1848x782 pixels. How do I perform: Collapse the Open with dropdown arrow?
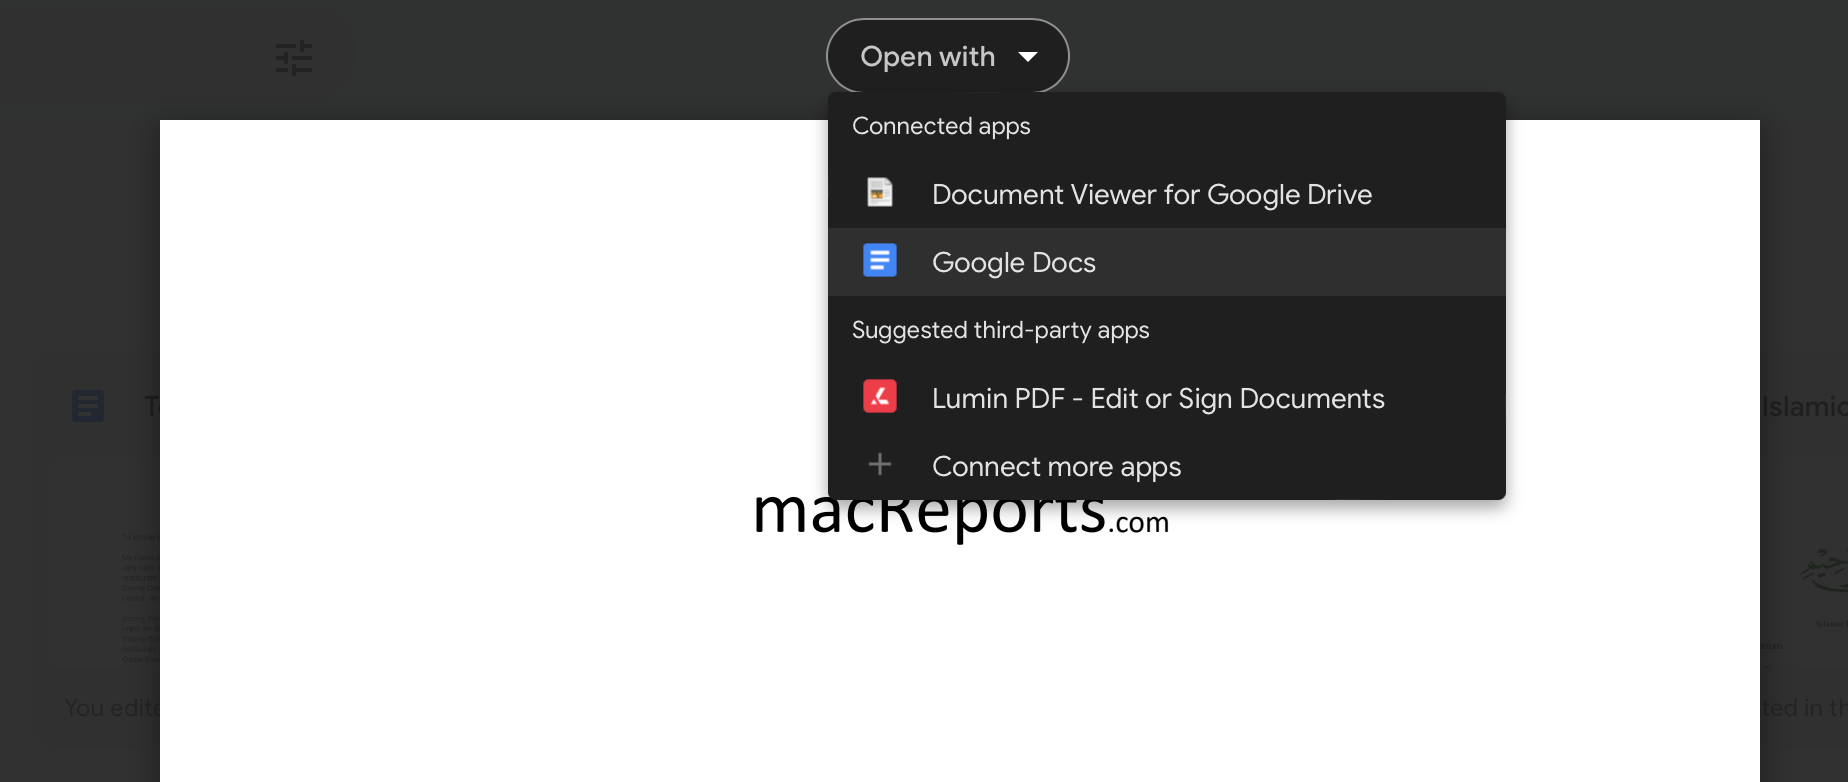(x=1028, y=57)
